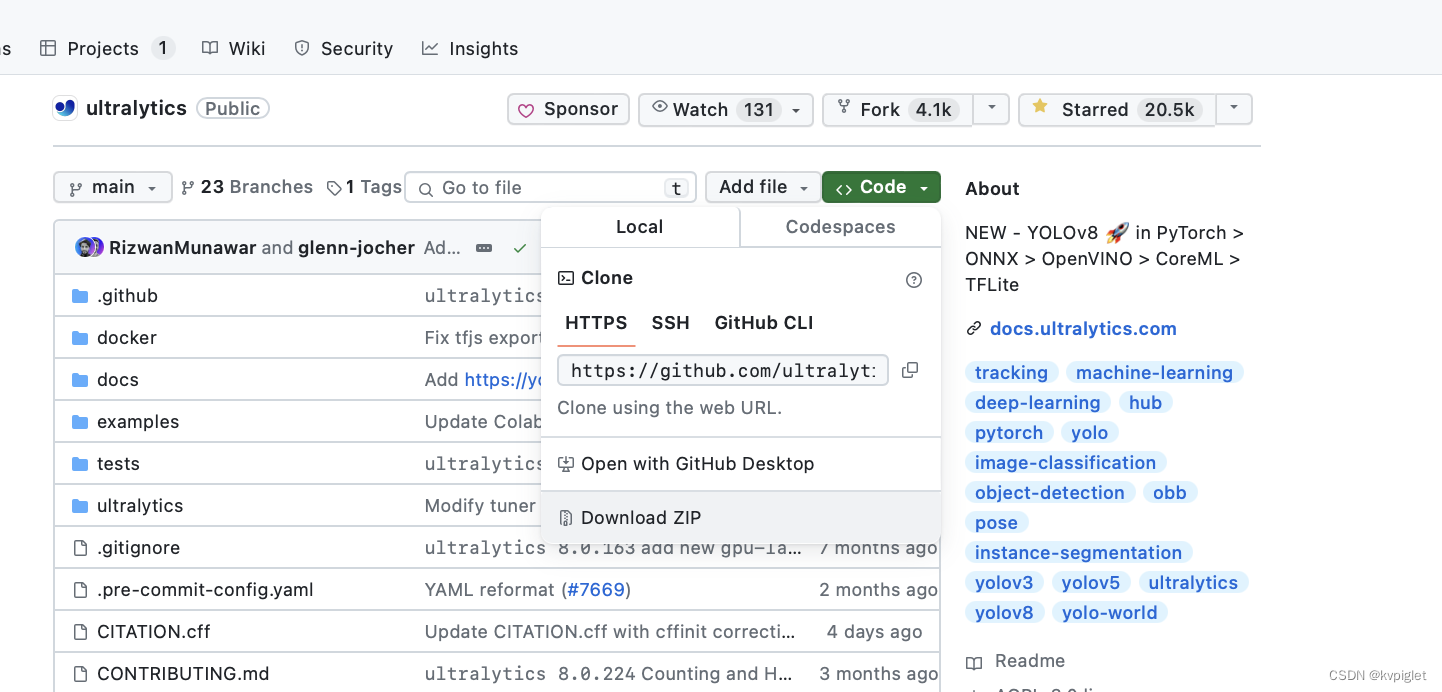Copy clone URL to clipboard icon
Viewport: 1442px width, 692px height.
[x=910, y=370]
